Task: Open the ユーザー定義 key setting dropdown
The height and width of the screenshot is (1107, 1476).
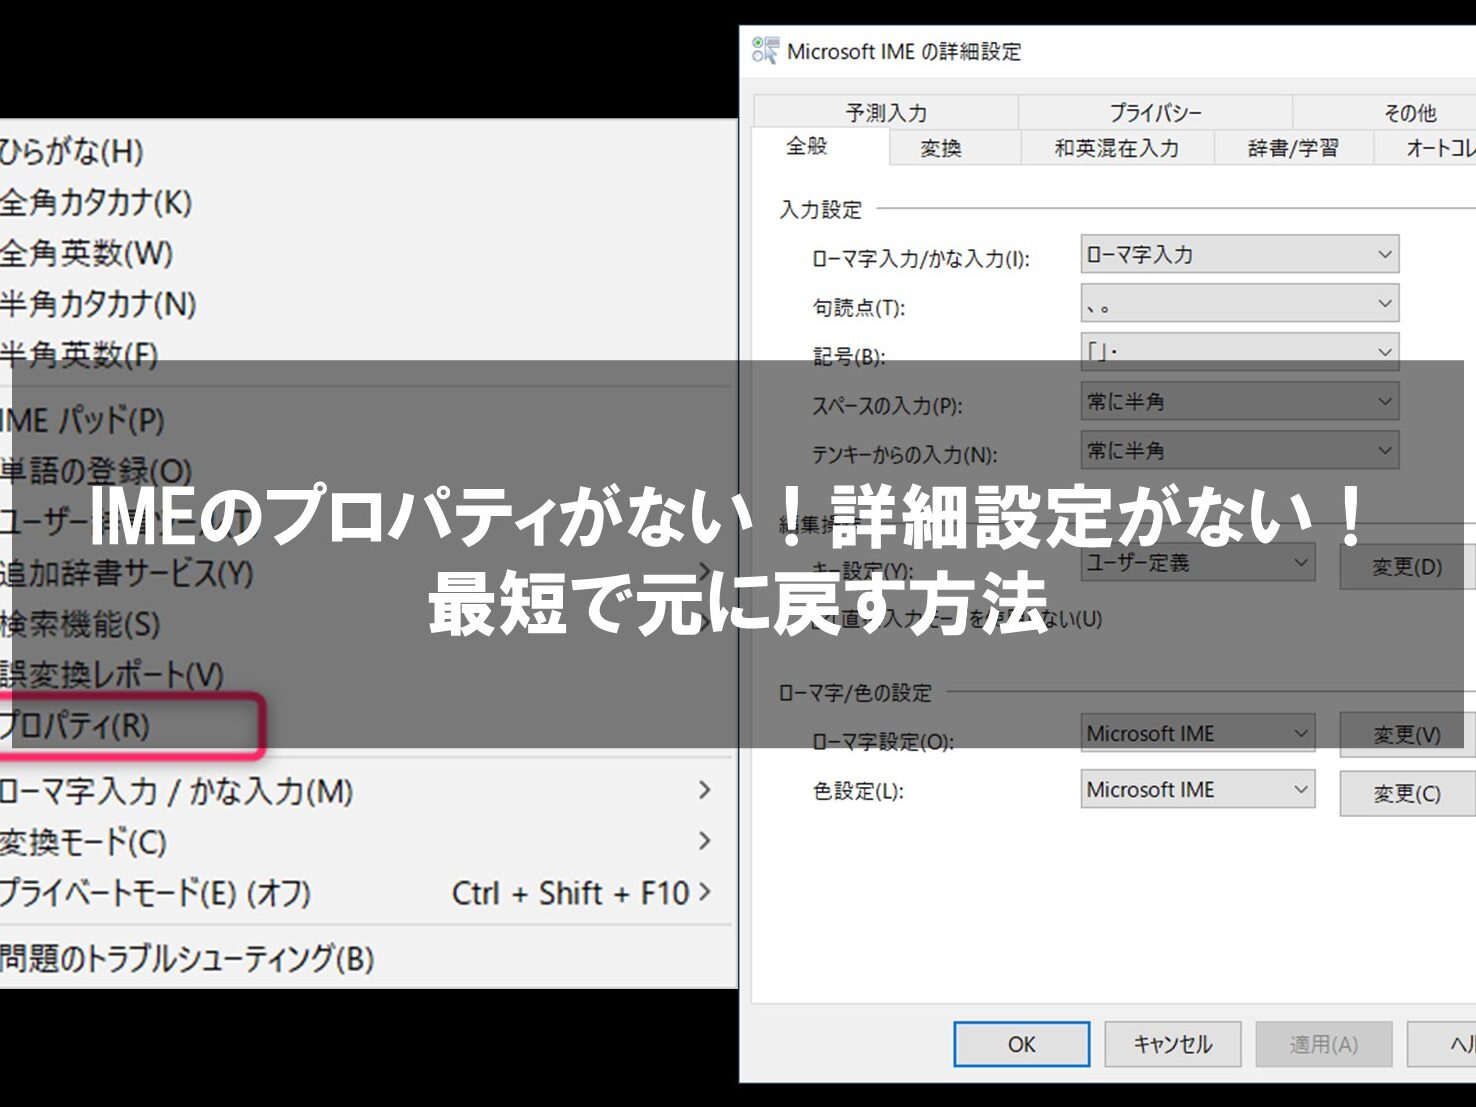Action: click(x=1197, y=563)
